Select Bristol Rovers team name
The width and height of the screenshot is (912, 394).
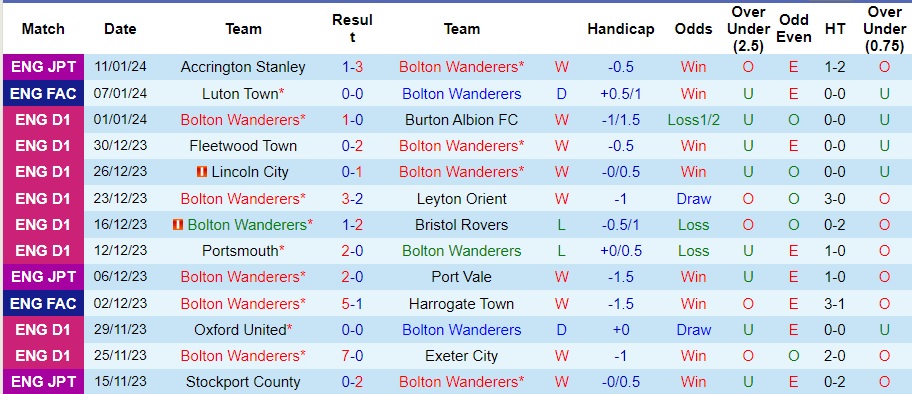(462, 225)
